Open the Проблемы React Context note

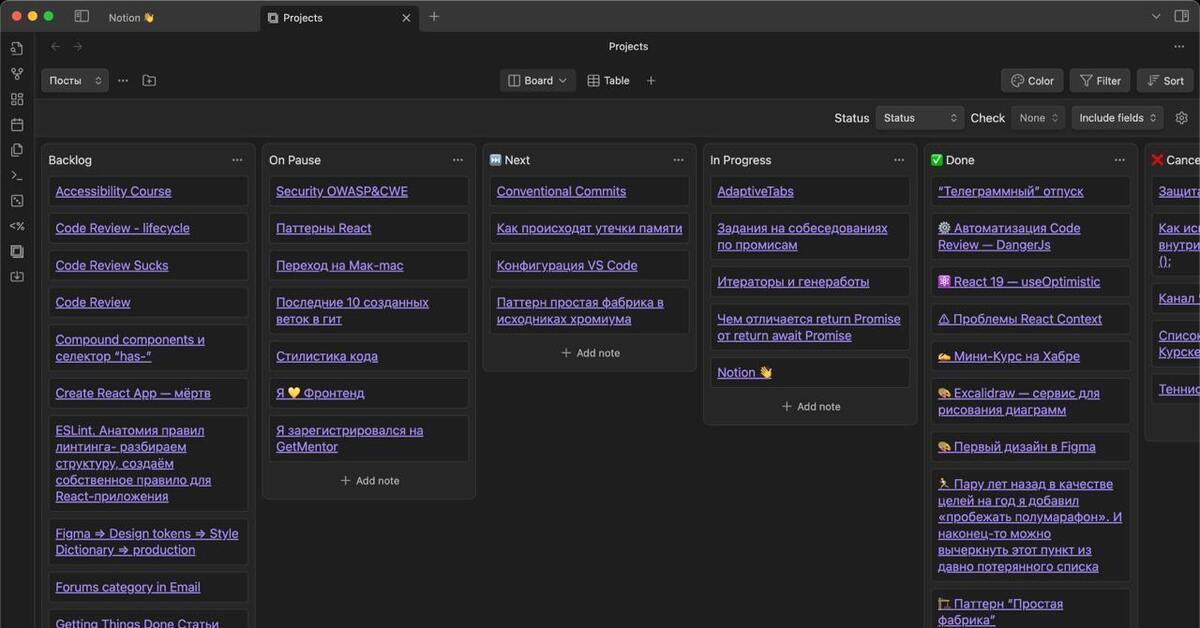[x=1020, y=319]
